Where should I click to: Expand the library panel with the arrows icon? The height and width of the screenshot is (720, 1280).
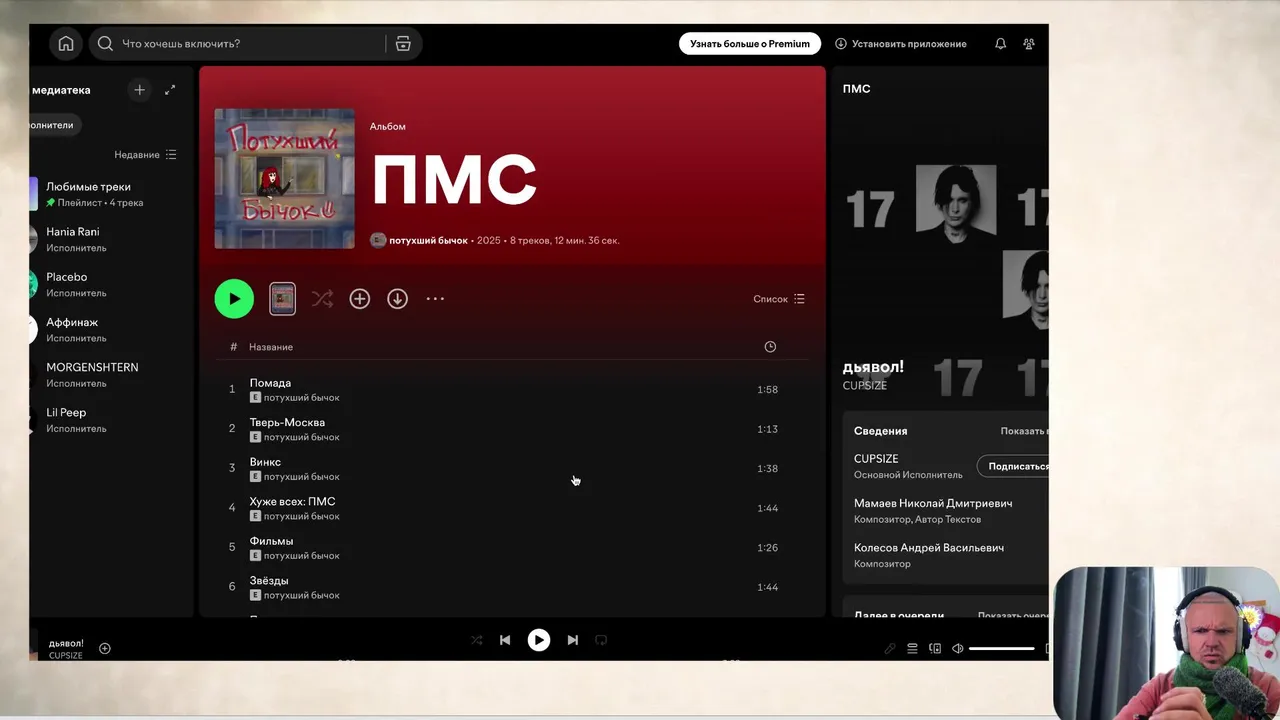[x=170, y=90]
